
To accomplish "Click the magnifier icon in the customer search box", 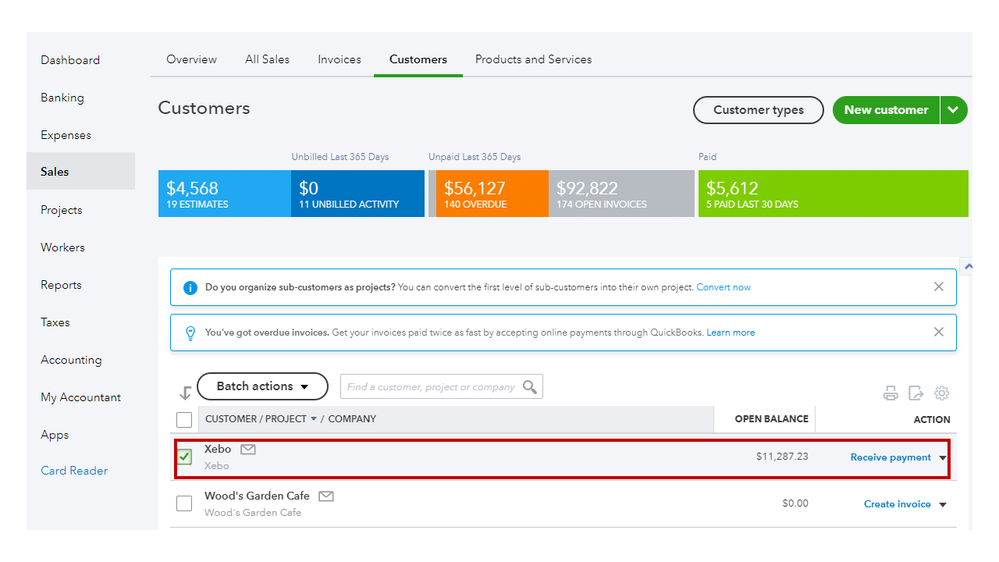I will point(530,387).
